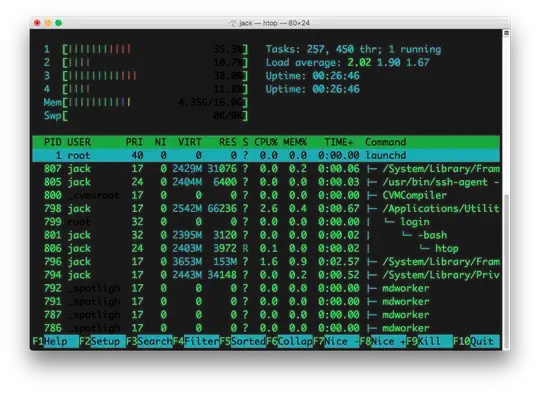Image resolution: width=540 pixels, height=393 pixels.
Task: Select mdworker process with PID 792
Action: [266, 288]
